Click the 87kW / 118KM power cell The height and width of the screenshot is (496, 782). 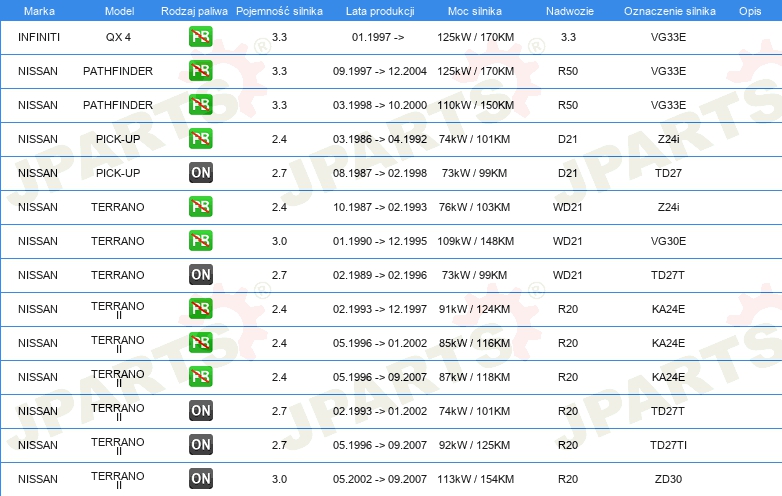pyautogui.click(x=474, y=377)
